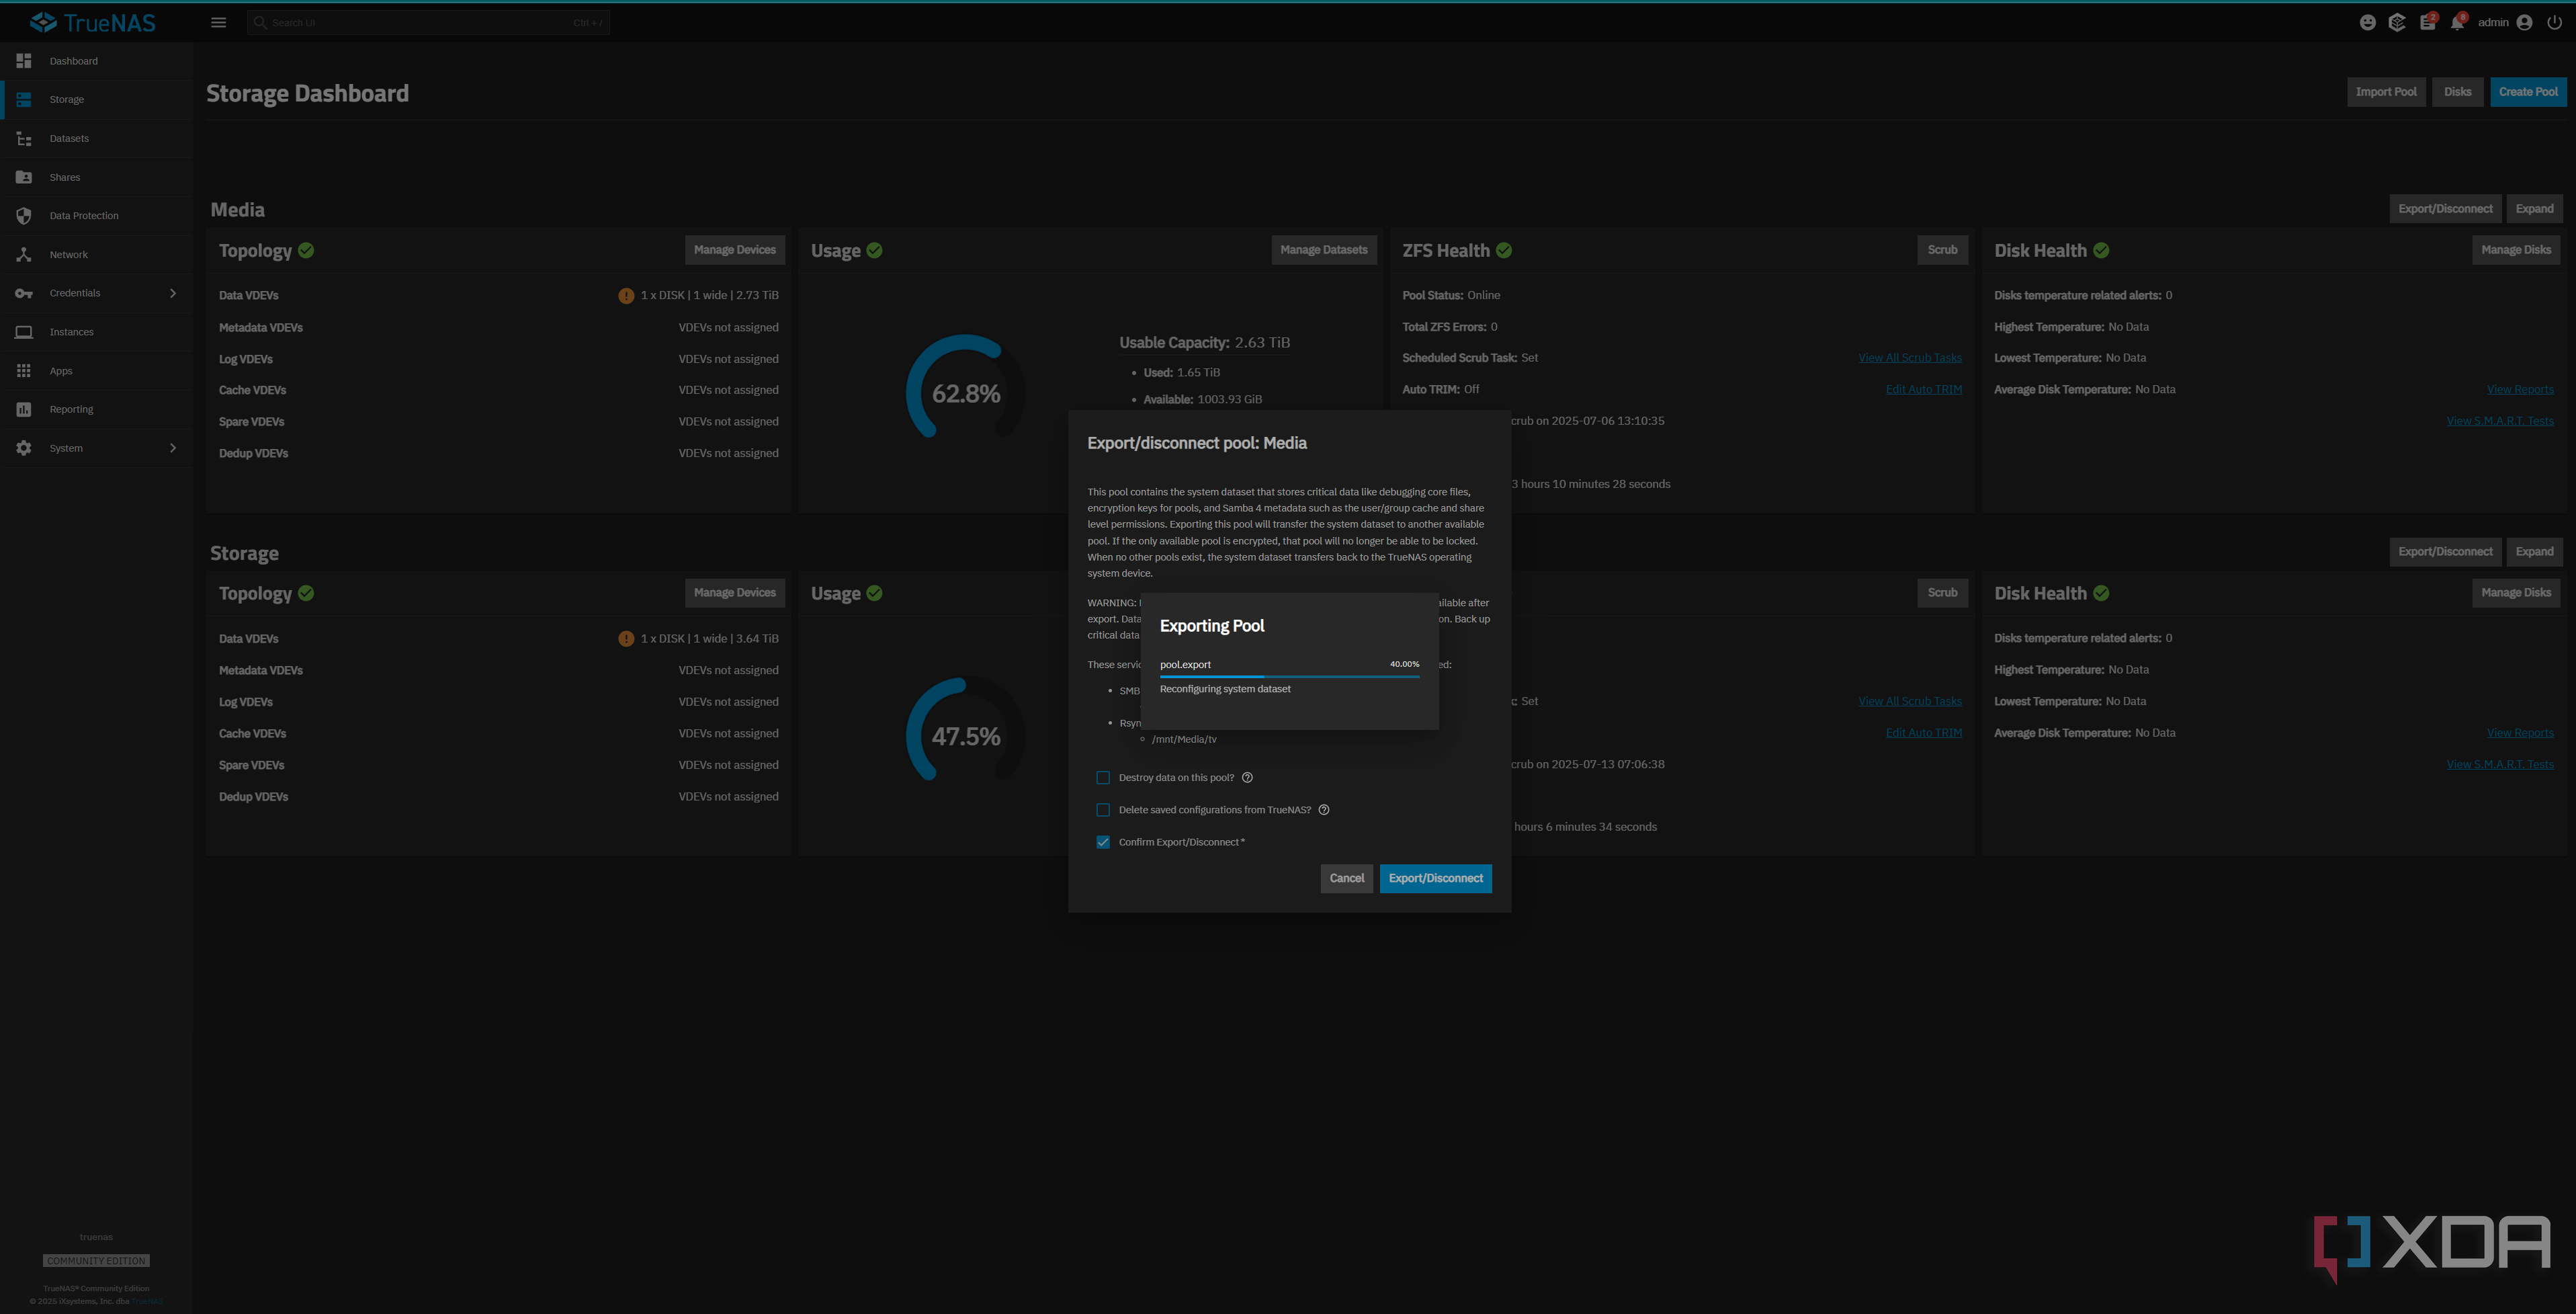2576x1314 pixels.
Task: Open the running jobs clipboard icon
Action: click(2427, 22)
